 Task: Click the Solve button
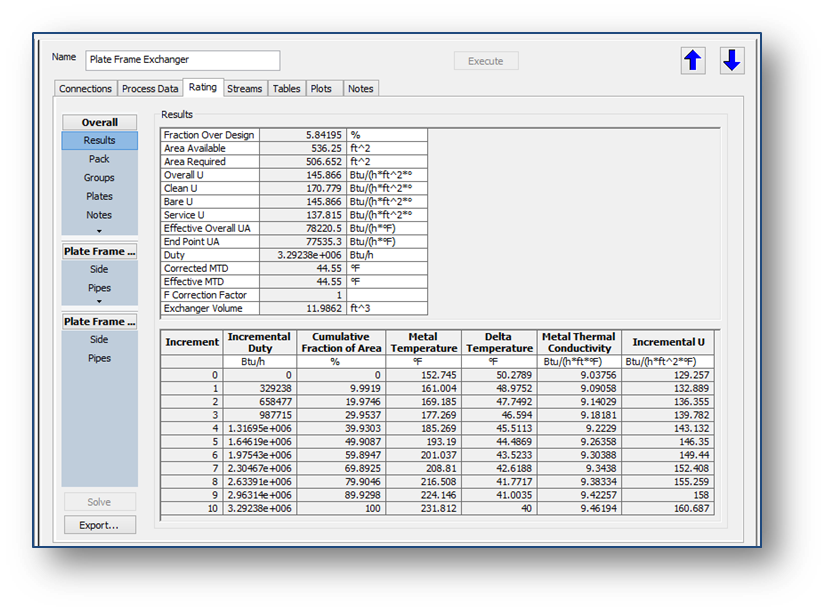pyautogui.click(x=99, y=502)
